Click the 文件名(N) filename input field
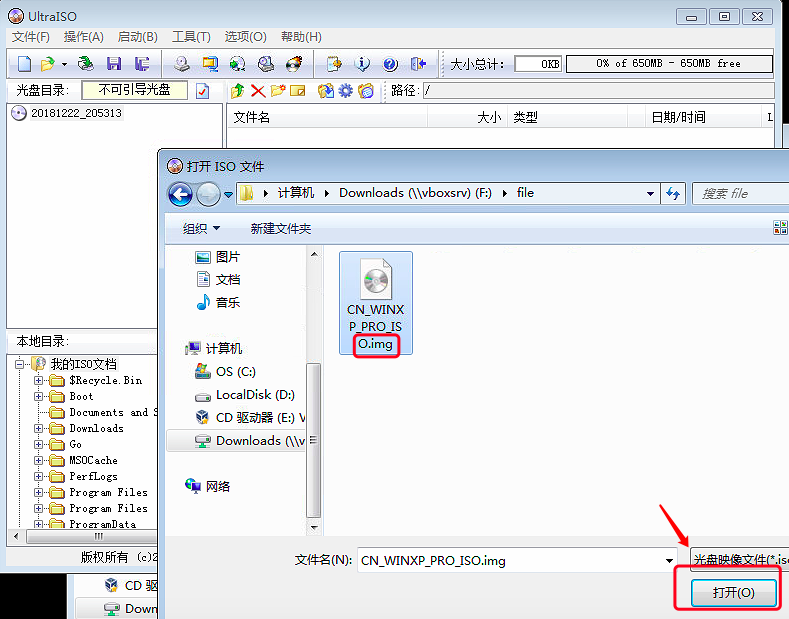Image resolution: width=789 pixels, height=619 pixels. tap(510, 560)
